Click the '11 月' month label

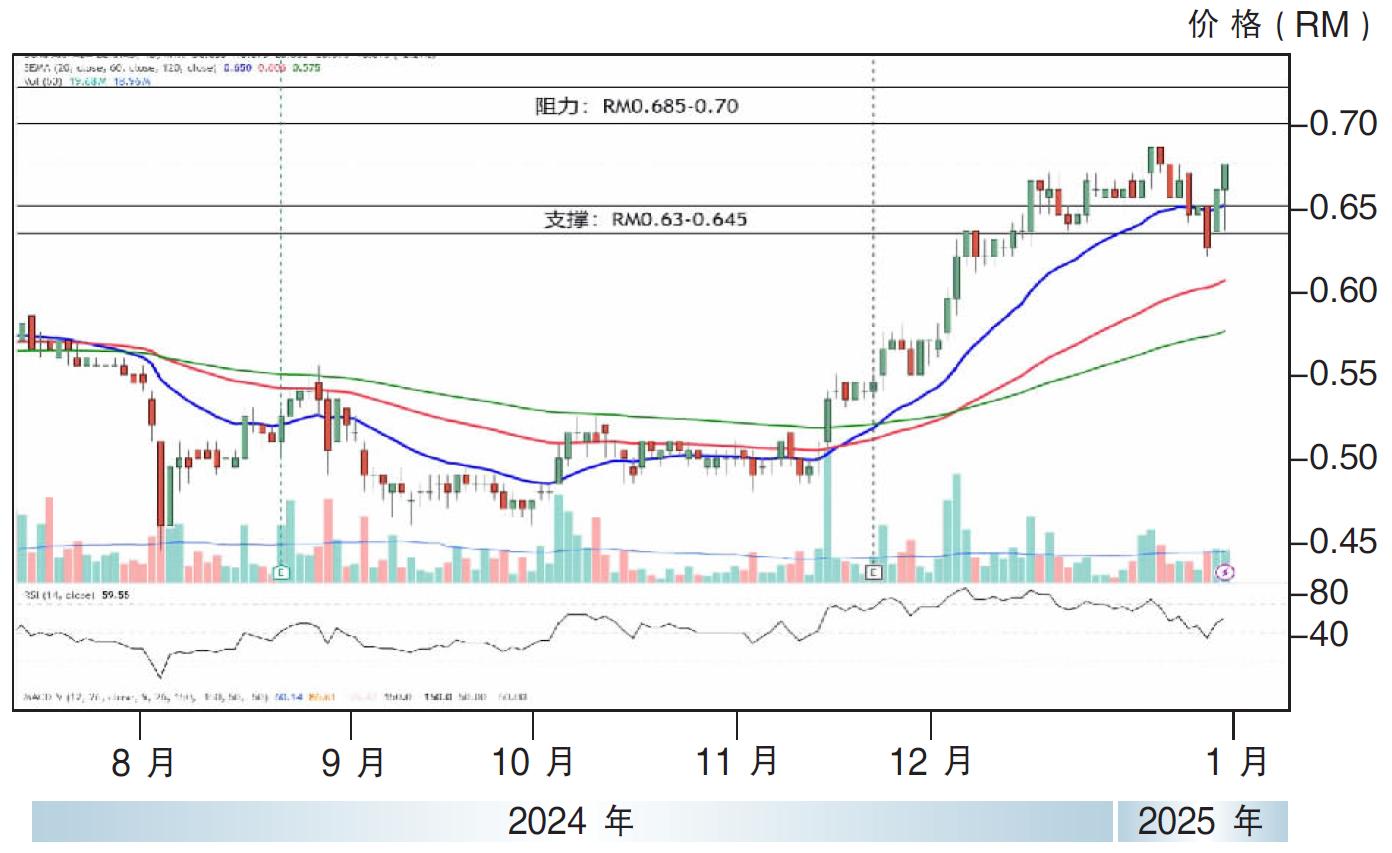click(x=738, y=763)
